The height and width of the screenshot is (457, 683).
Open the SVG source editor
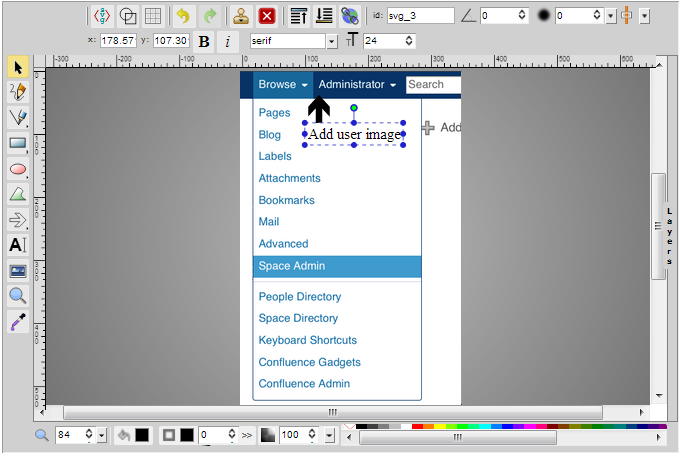pyautogui.click(x=102, y=16)
